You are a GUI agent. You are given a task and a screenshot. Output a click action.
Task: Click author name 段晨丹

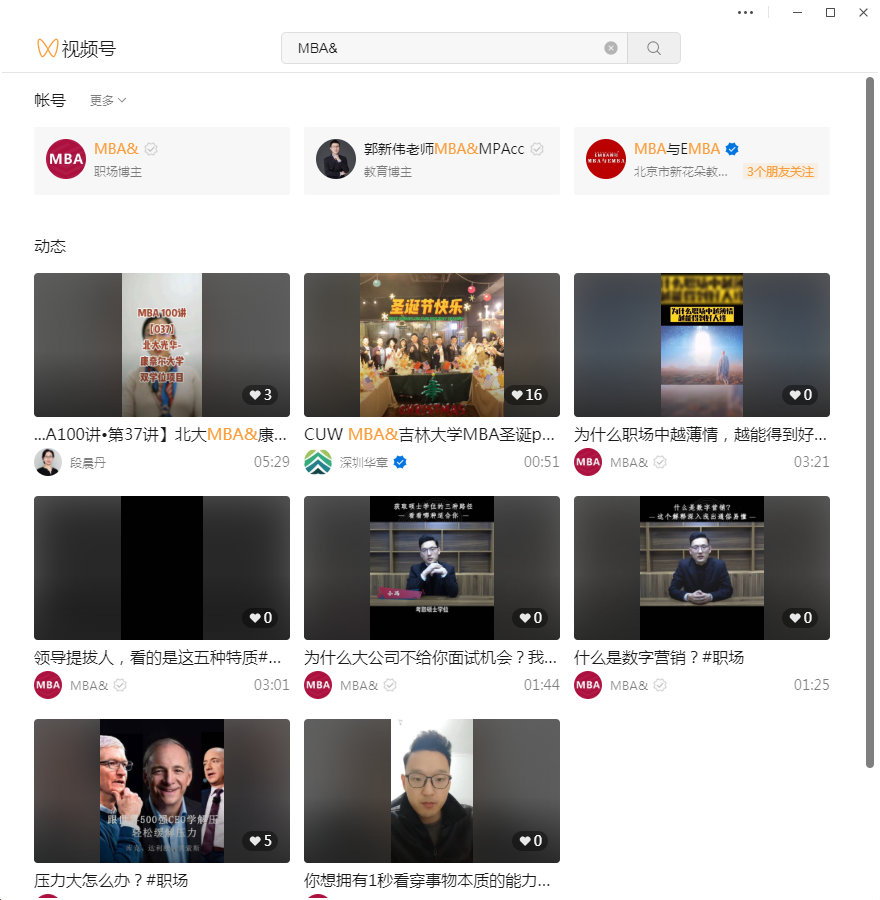point(88,463)
